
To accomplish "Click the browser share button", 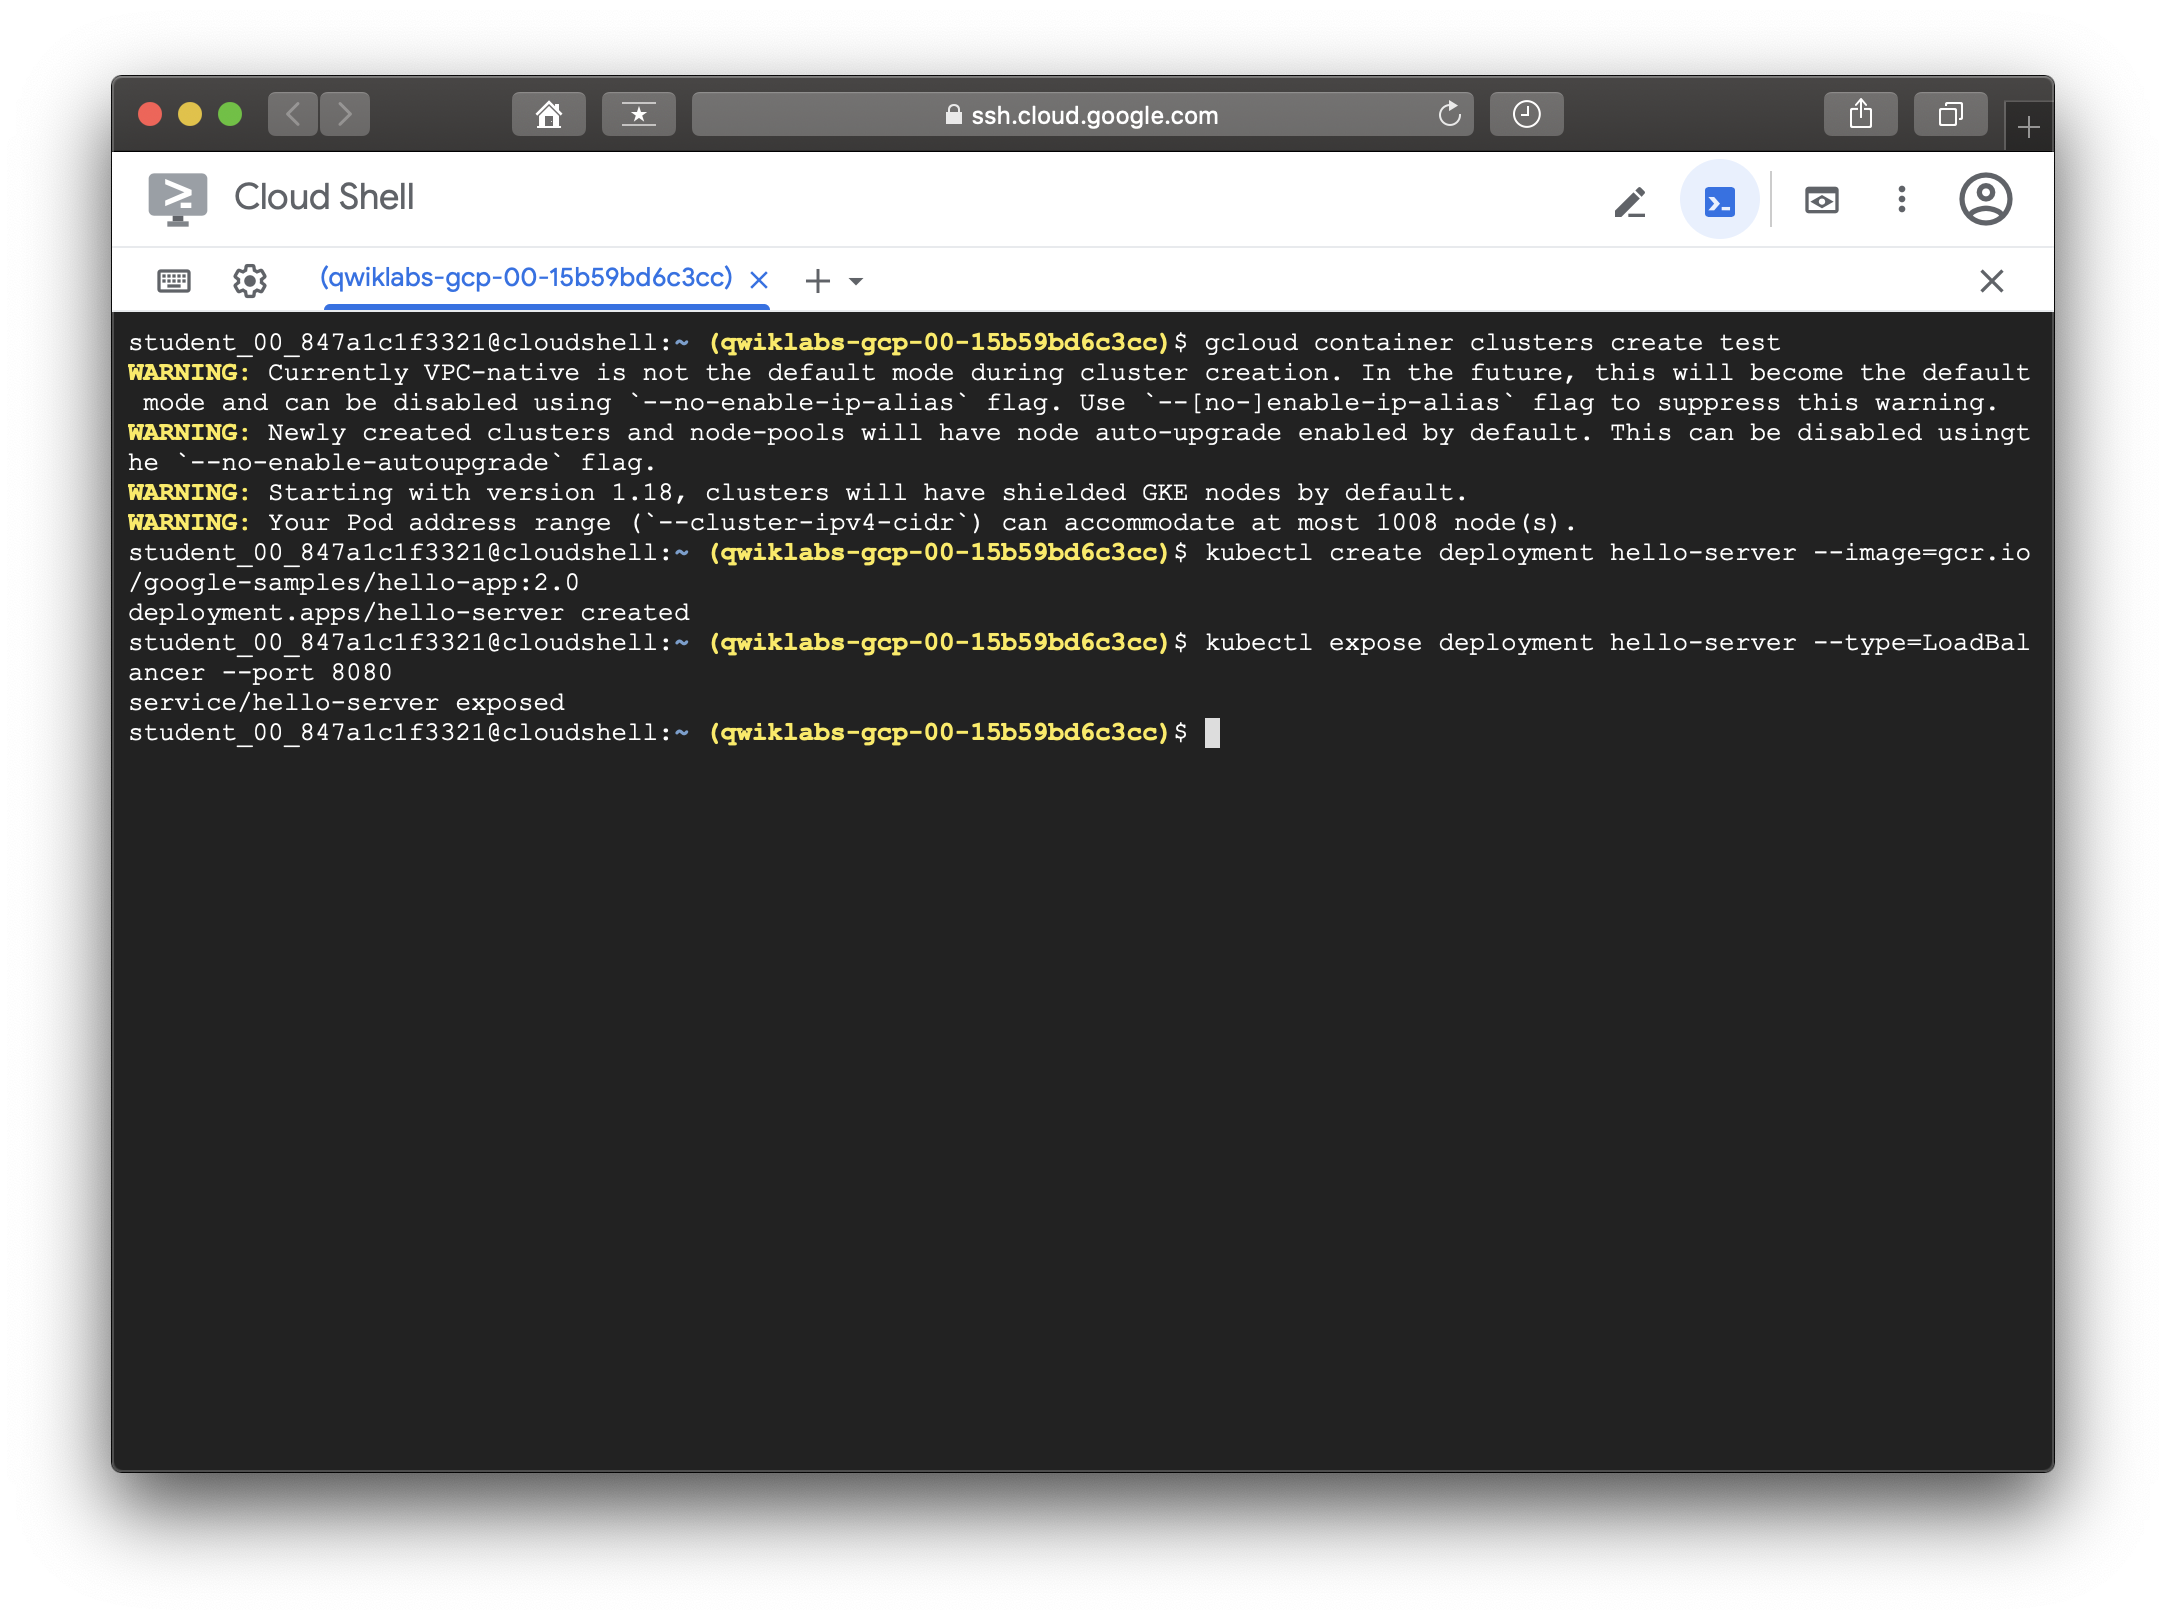I will click(1860, 115).
